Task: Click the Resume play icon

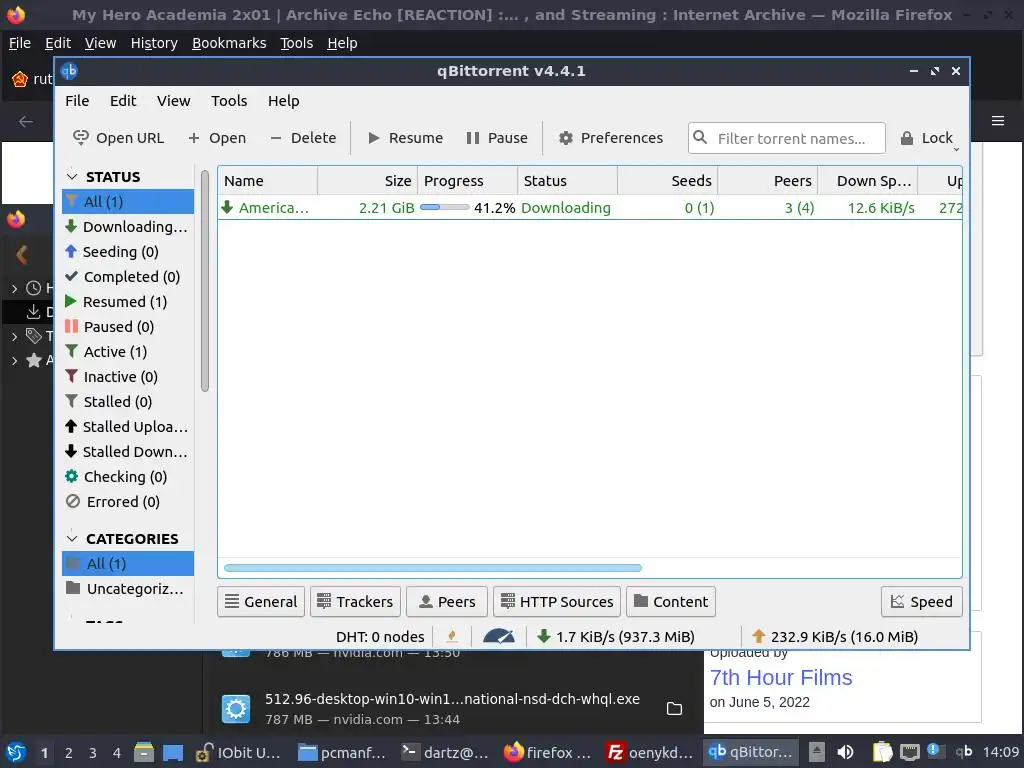Action: (x=374, y=138)
